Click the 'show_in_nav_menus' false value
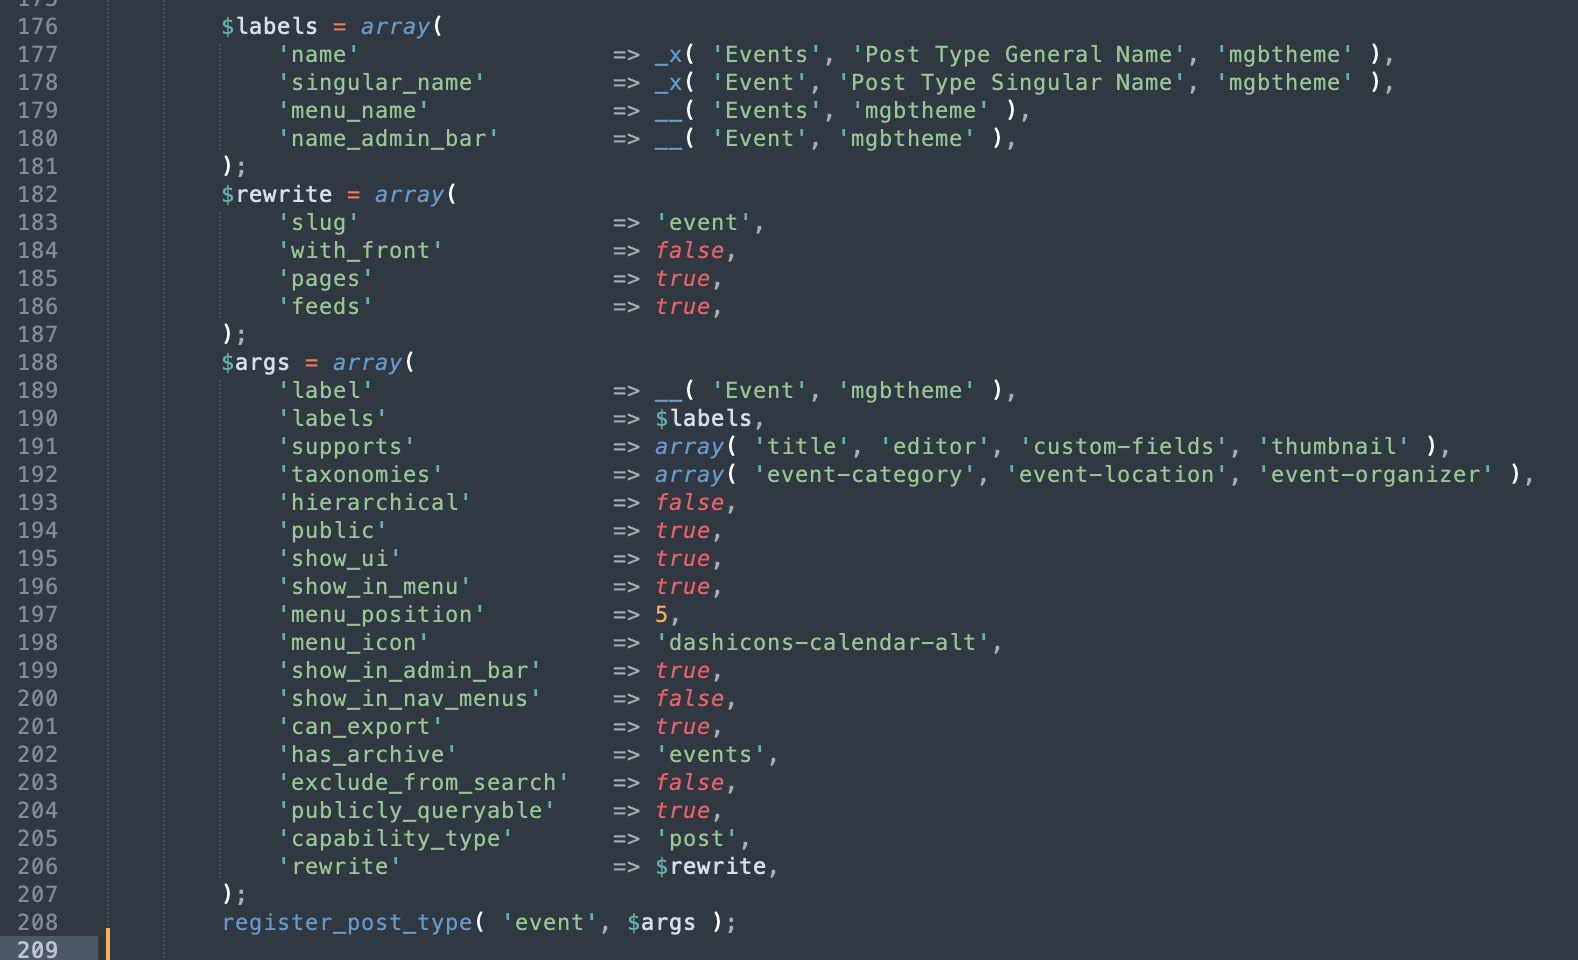The width and height of the screenshot is (1578, 960). pos(690,698)
